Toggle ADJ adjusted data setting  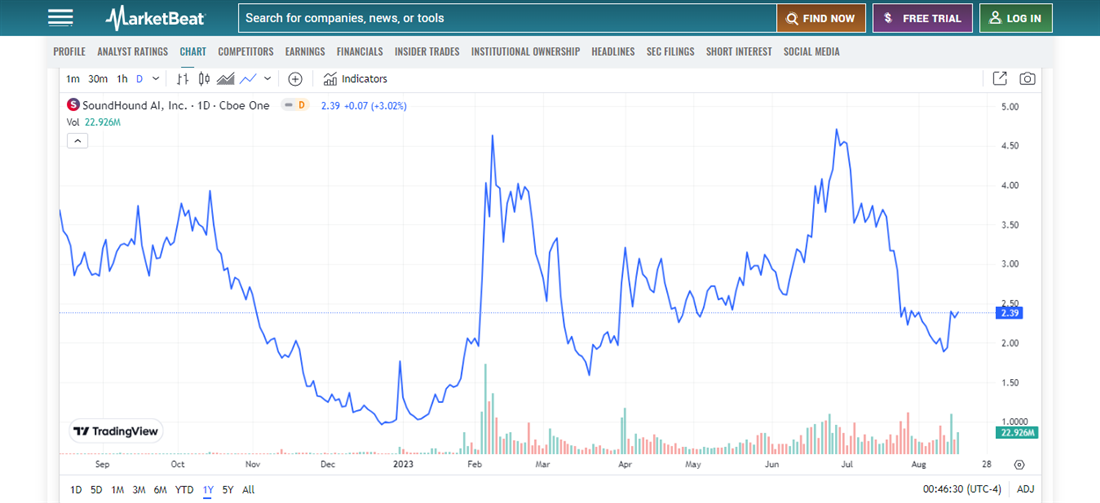[1025, 489]
